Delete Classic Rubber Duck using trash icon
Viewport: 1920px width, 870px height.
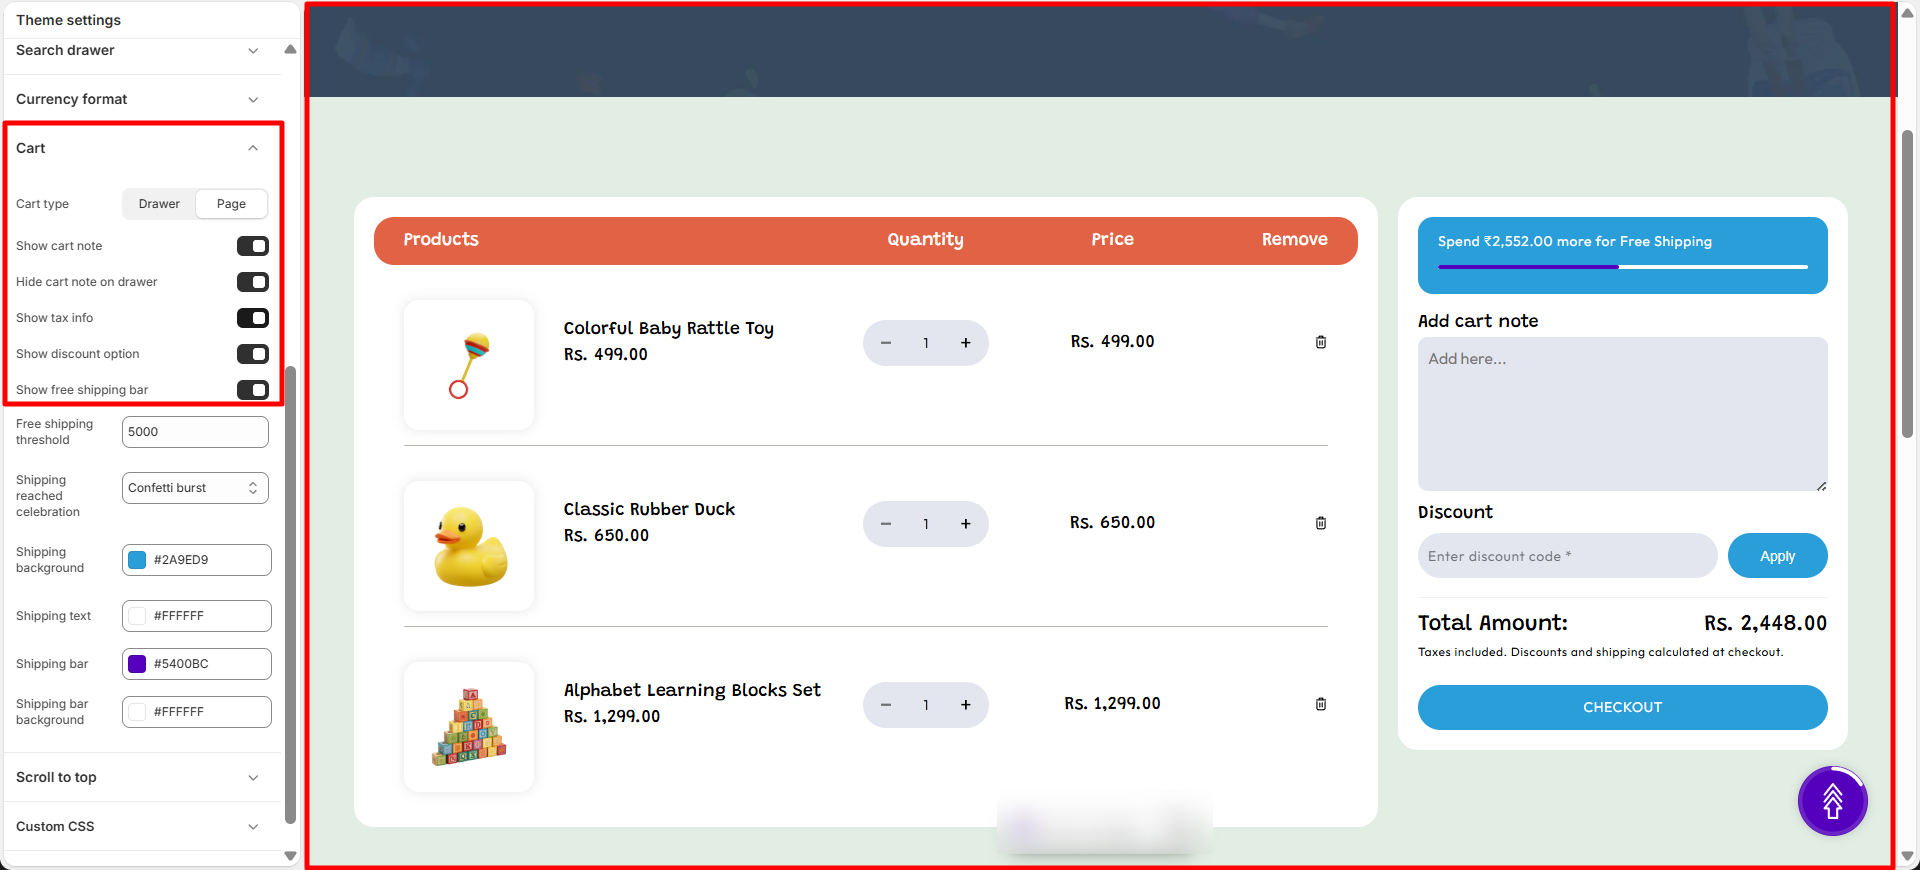coord(1320,523)
